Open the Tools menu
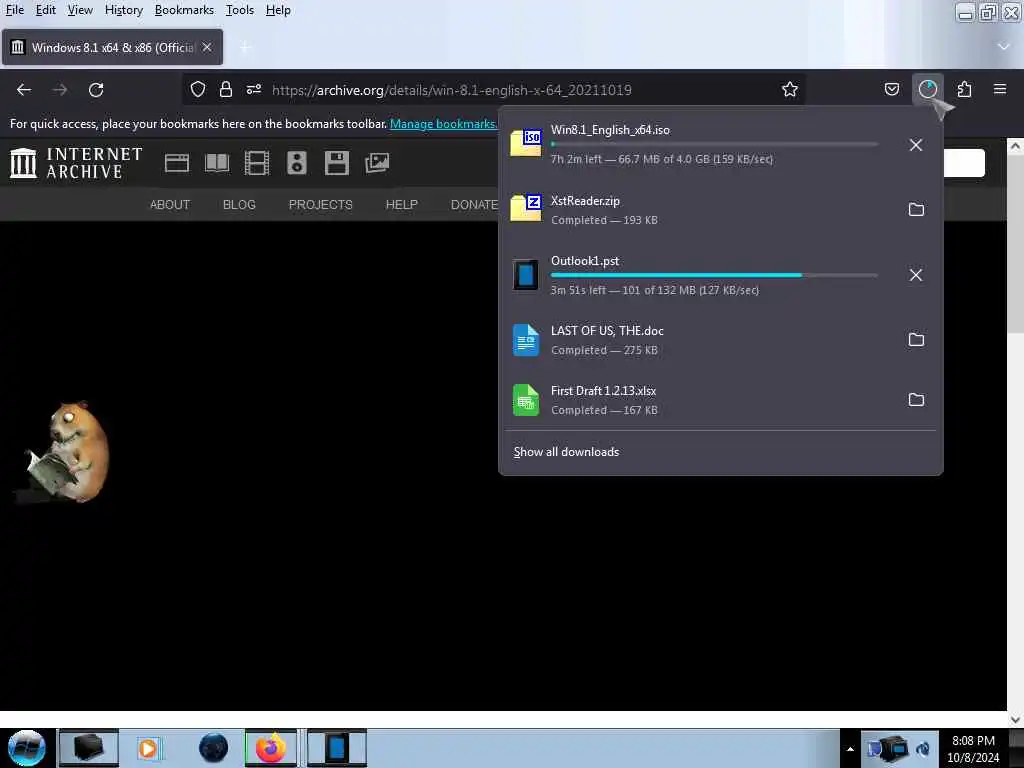1024x768 pixels. tap(240, 10)
